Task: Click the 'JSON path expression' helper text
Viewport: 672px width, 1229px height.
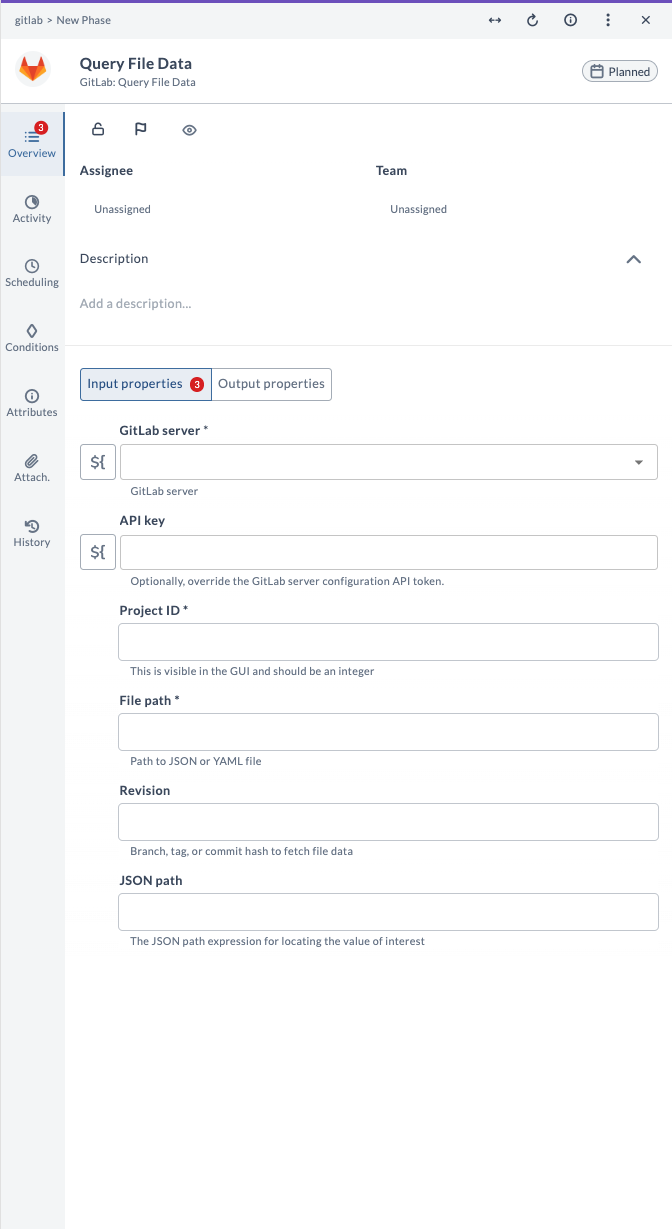Action: [x=277, y=941]
